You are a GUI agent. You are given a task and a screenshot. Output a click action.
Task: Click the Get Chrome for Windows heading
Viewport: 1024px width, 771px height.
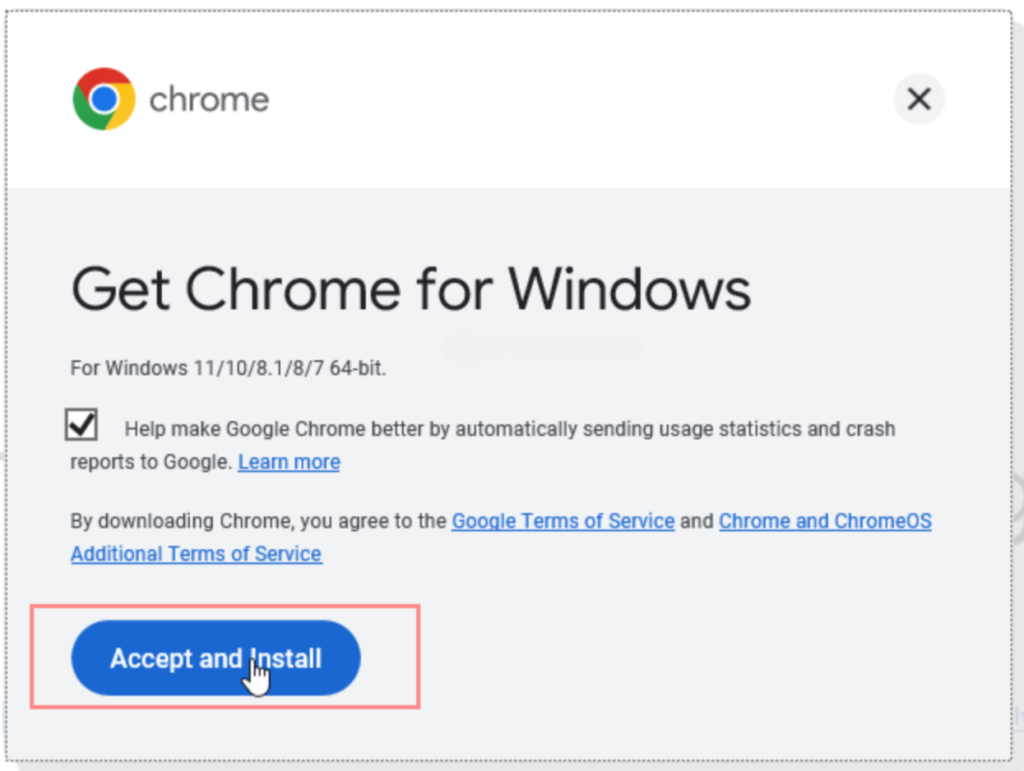[410, 289]
